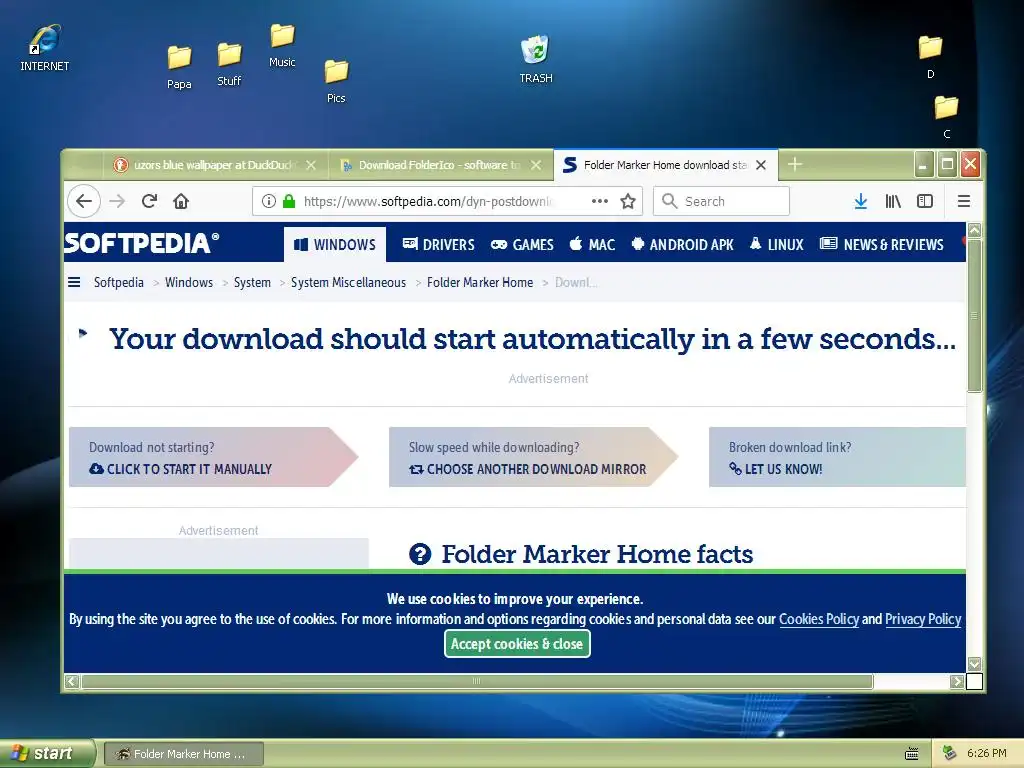Click the vertical scrollbar thumb
The height and width of the screenshot is (768, 1024).
pos(974,315)
